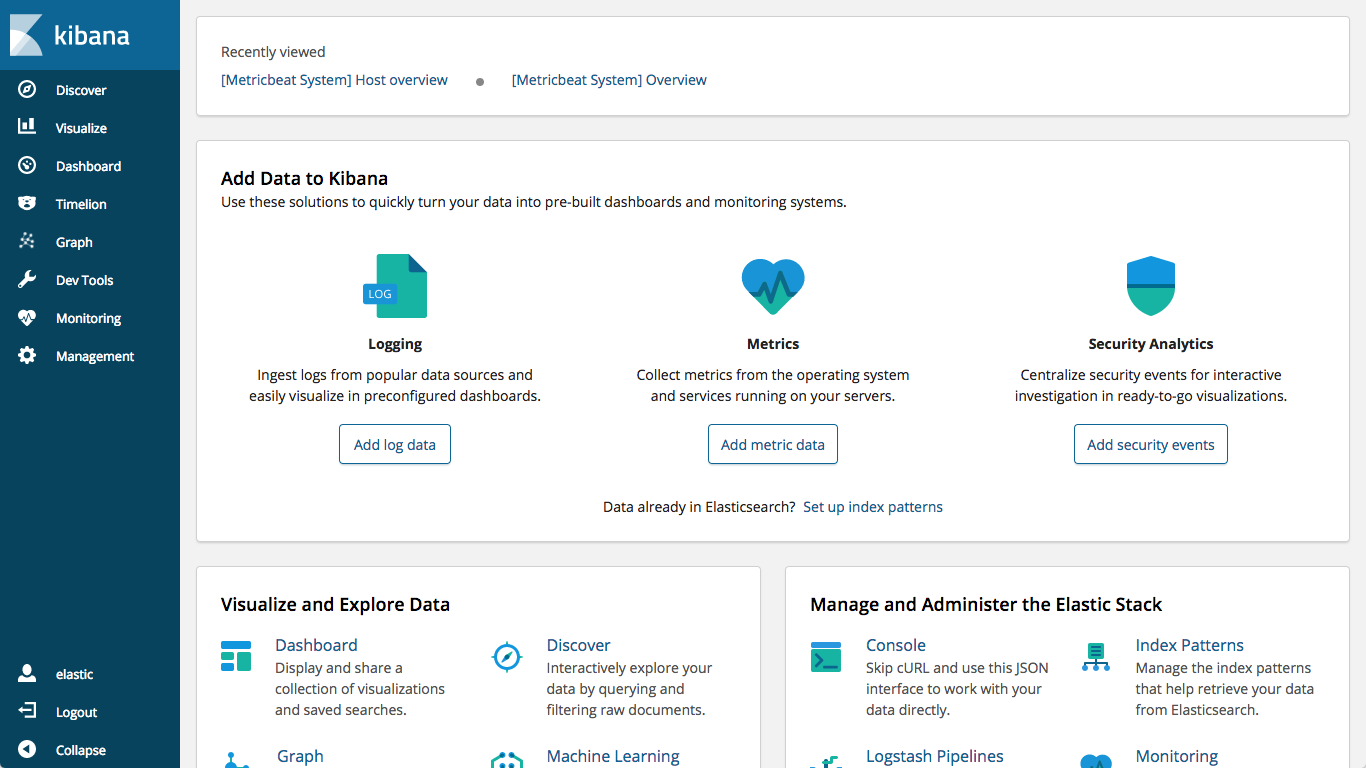Open recently viewed Metricbeat System Host overview

[x=334, y=80]
